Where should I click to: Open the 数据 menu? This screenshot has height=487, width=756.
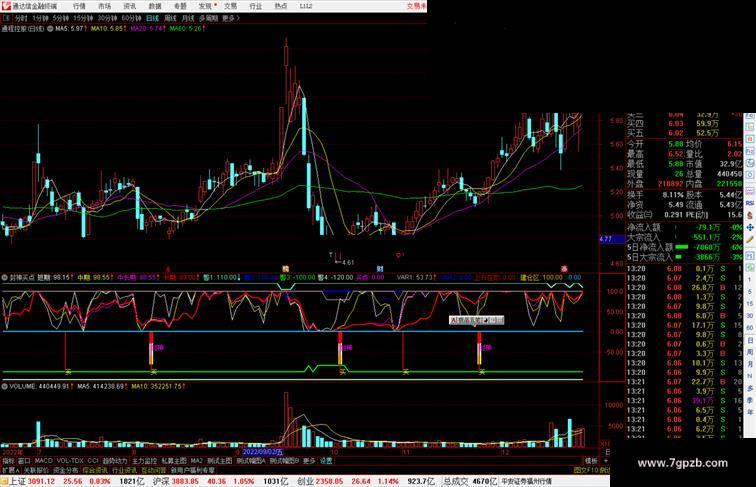click(155, 6)
